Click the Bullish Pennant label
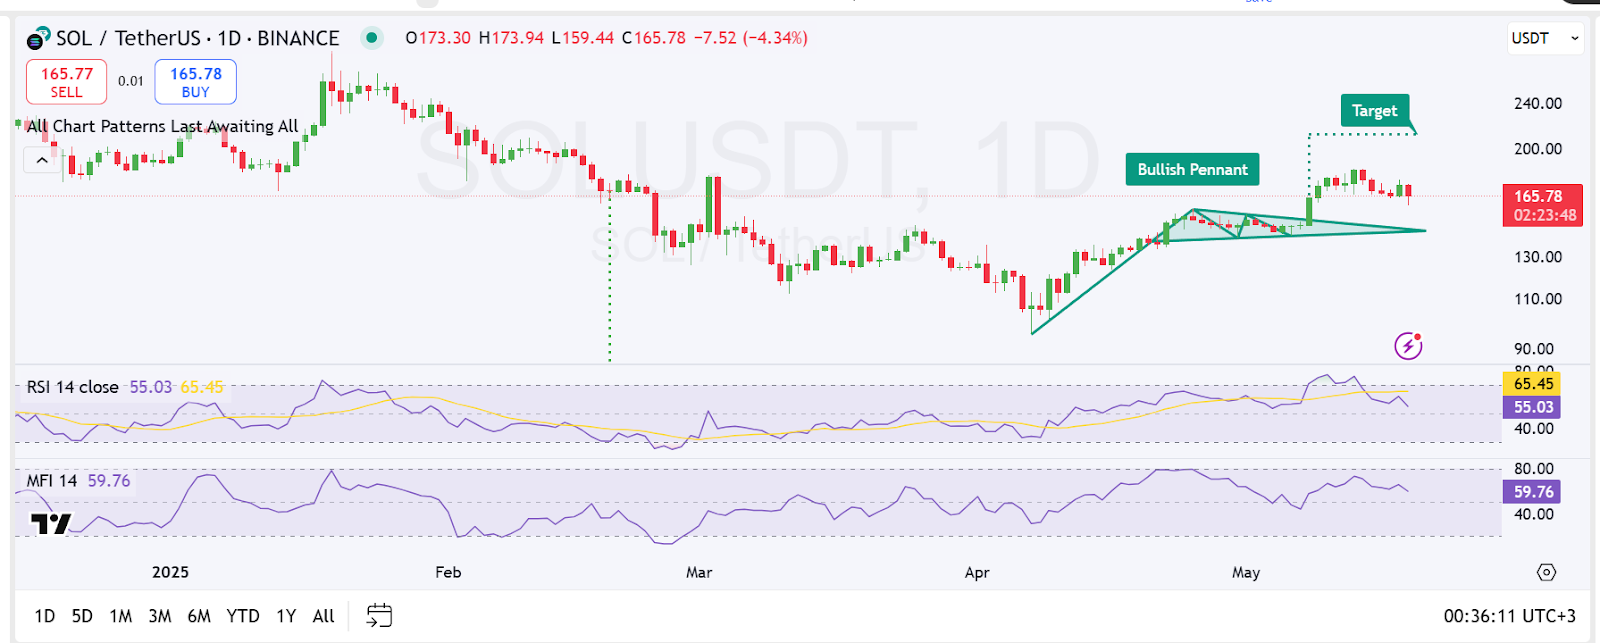The width and height of the screenshot is (1600, 643). point(1192,170)
